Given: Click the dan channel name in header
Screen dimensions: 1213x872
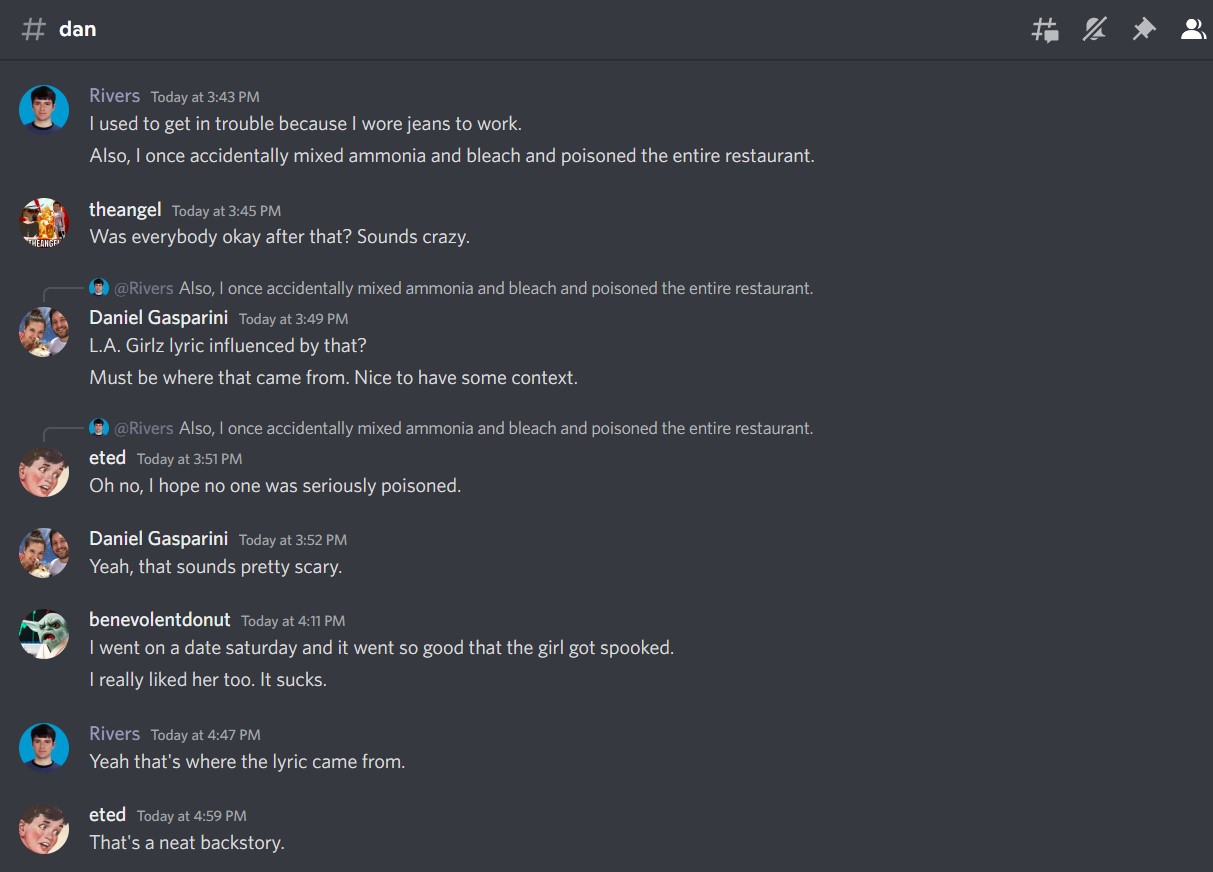Looking at the screenshot, I should tap(78, 29).
